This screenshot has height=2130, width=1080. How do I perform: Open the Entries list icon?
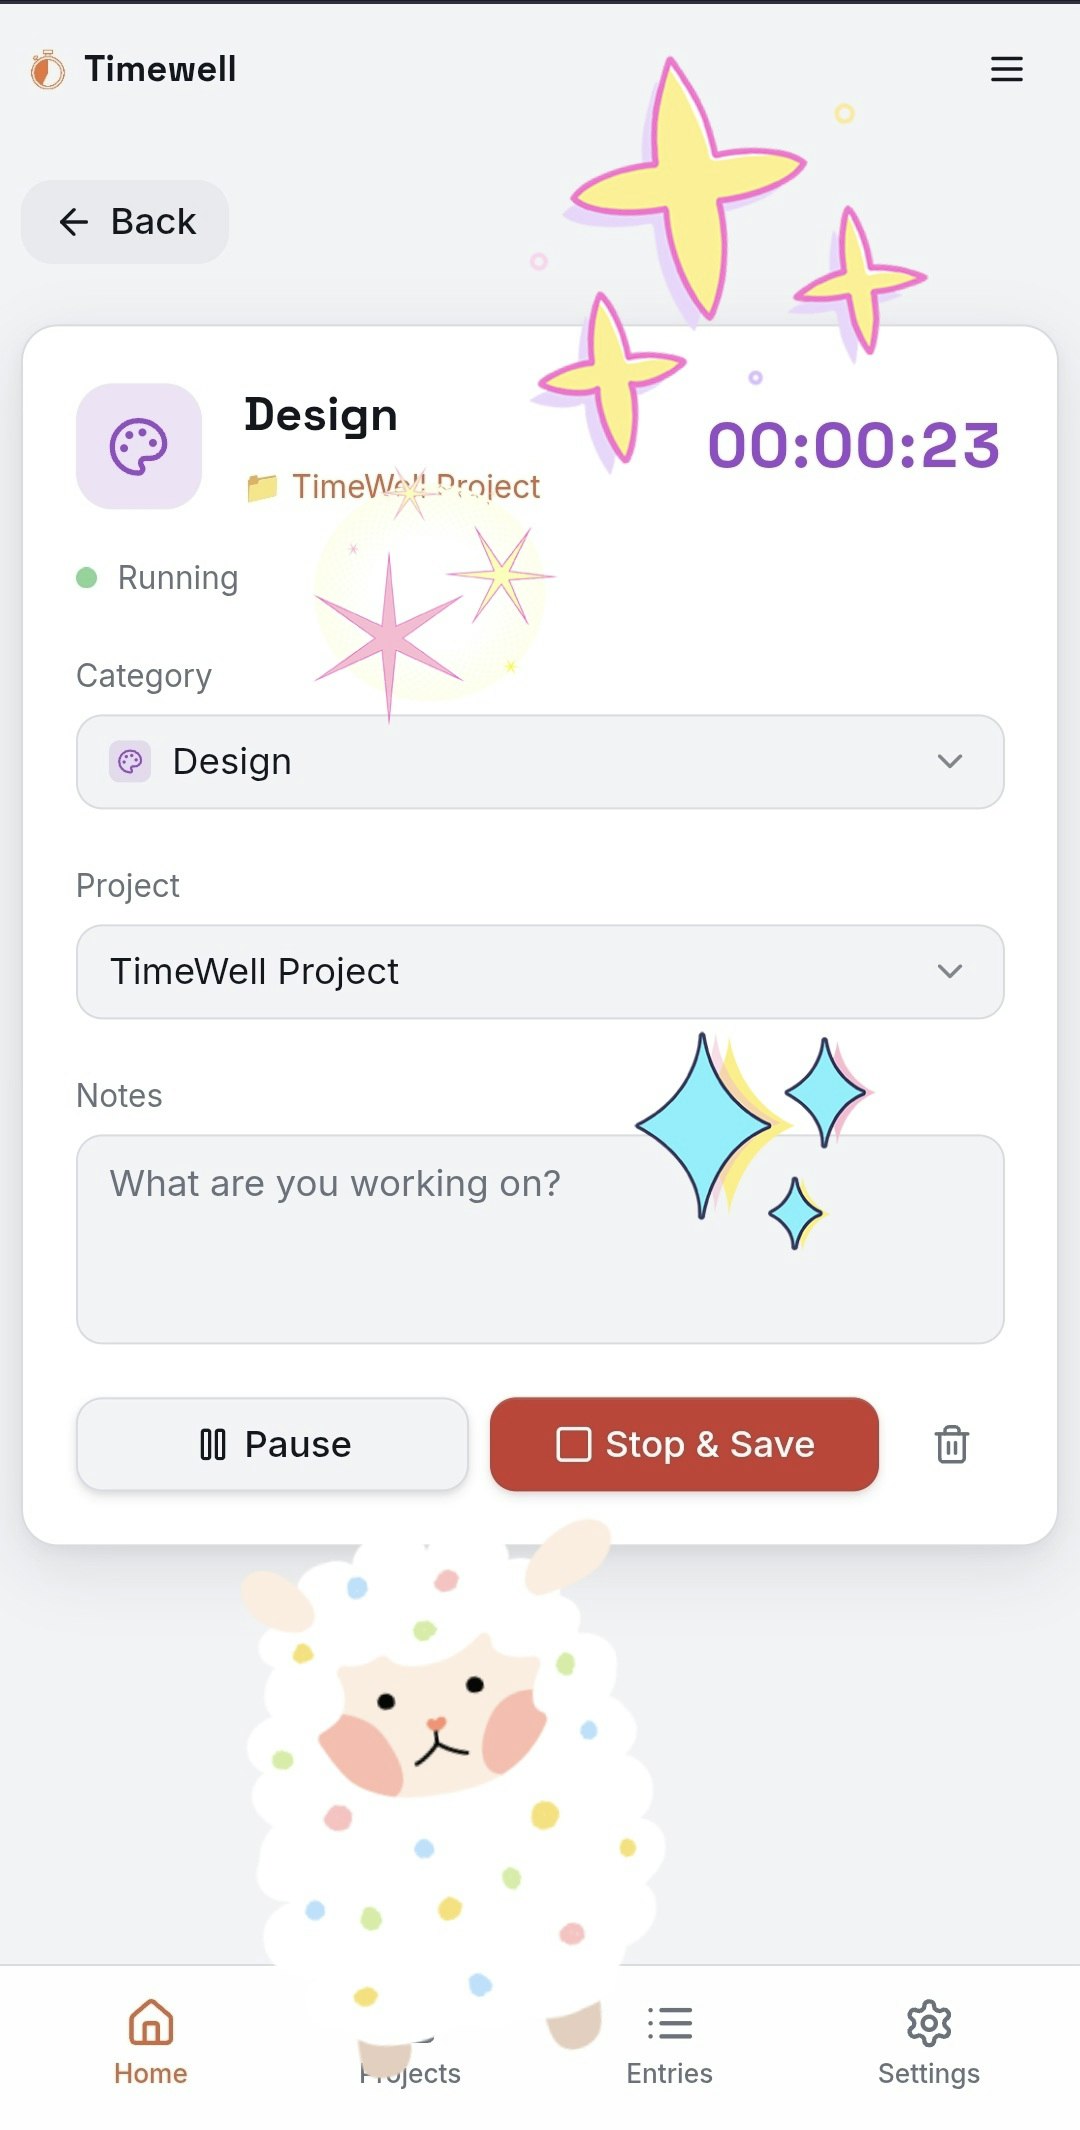point(669,2023)
